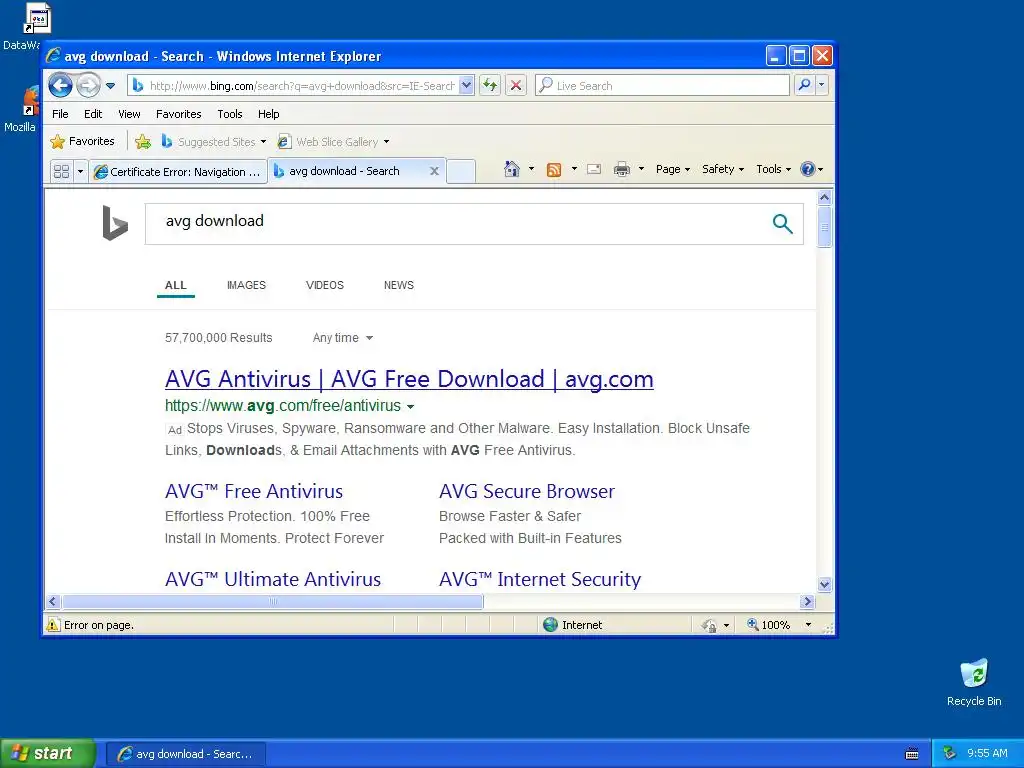Click the Bing search magnifier icon
Screen dimensions: 1024x768
pos(782,223)
